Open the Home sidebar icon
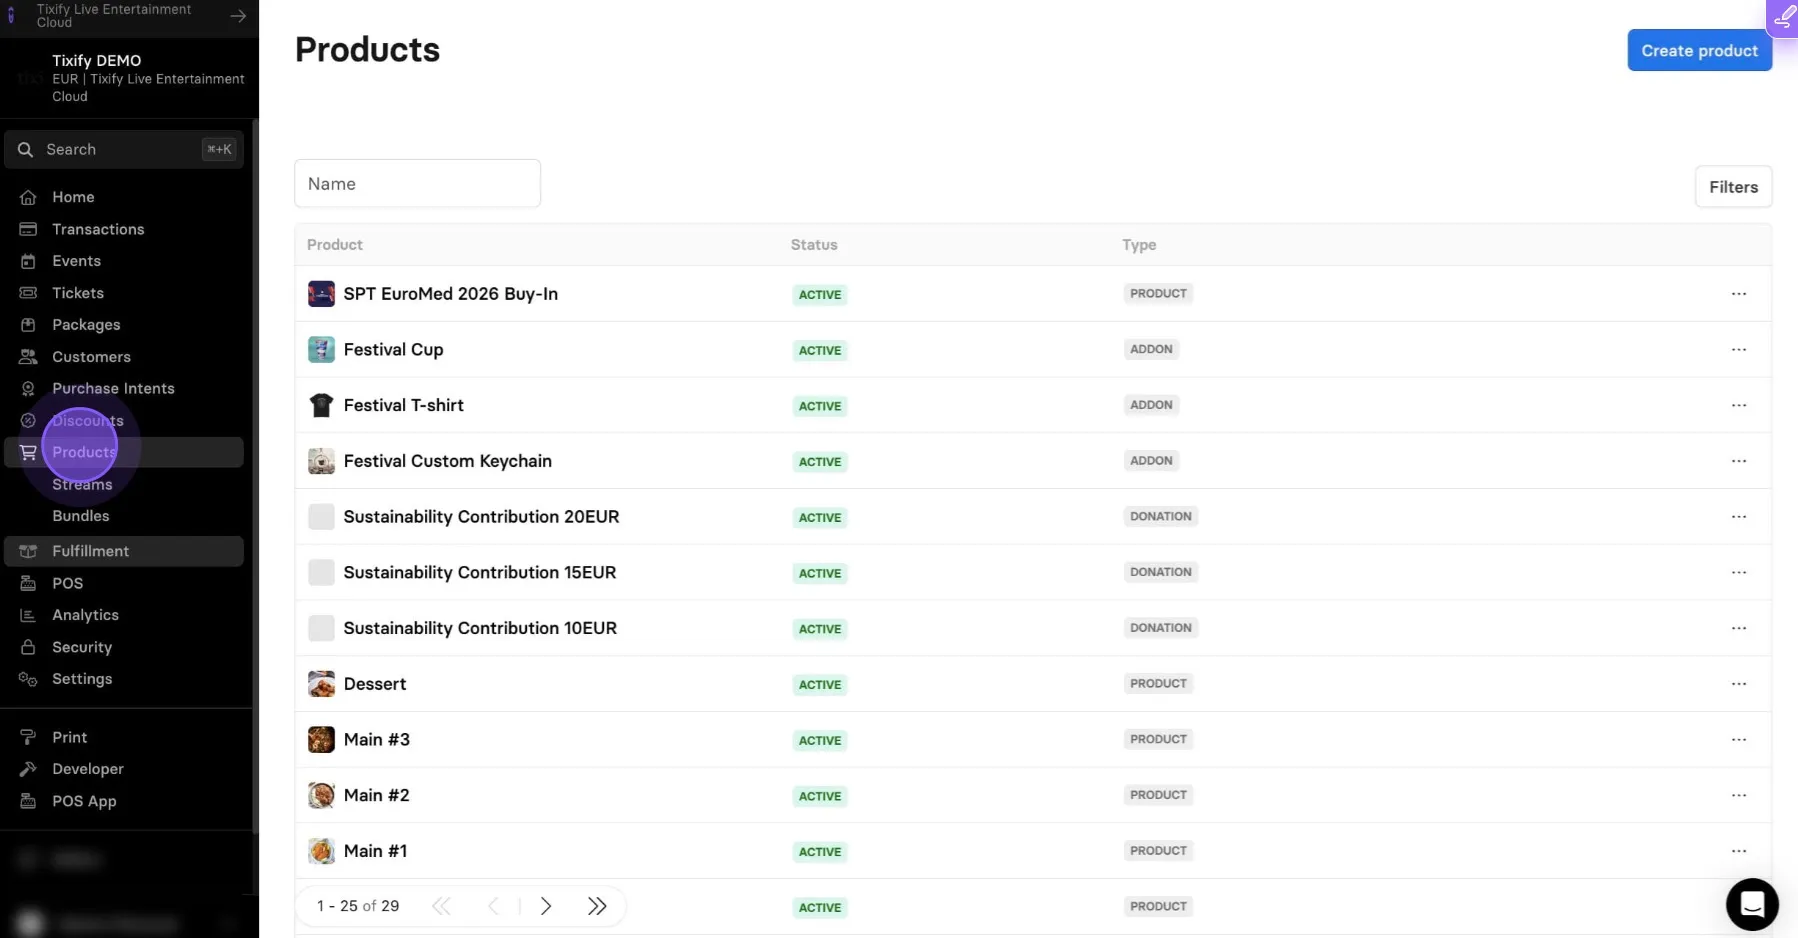 point(28,197)
